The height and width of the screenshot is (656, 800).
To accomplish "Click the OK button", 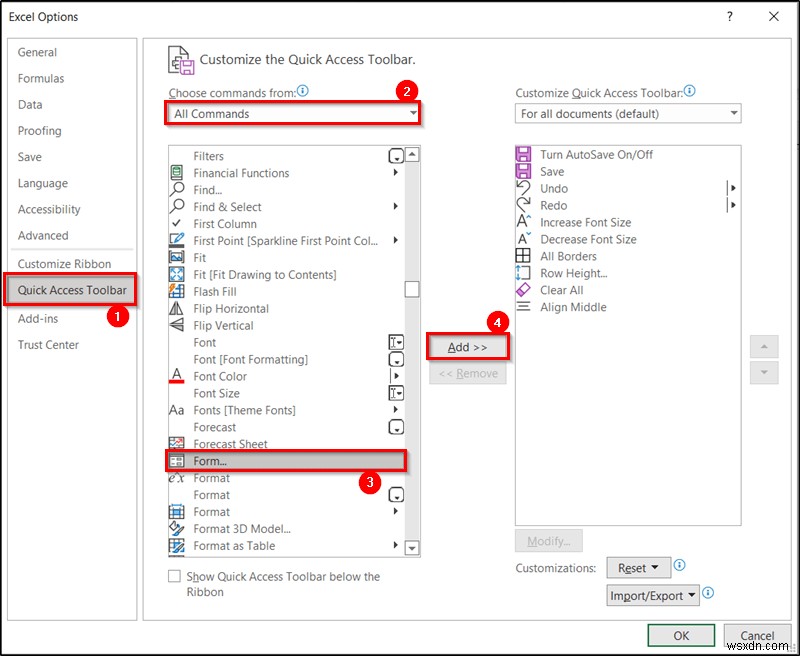I will (x=681, y=636).
